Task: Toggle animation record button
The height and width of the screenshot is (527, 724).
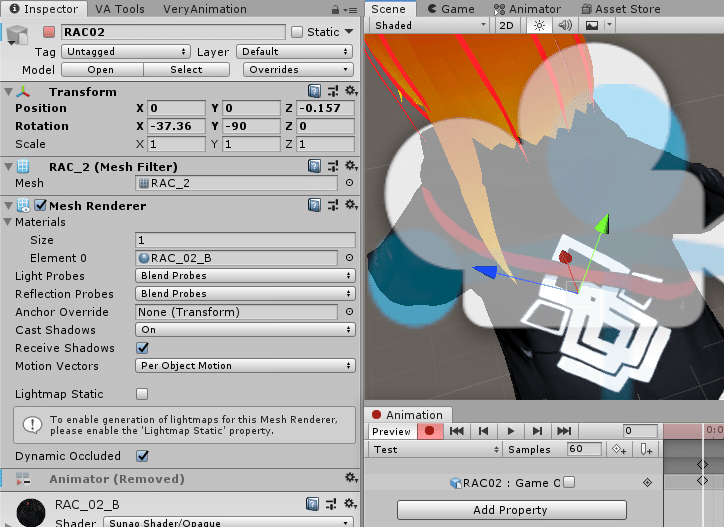Action: (x=430, y=431)
